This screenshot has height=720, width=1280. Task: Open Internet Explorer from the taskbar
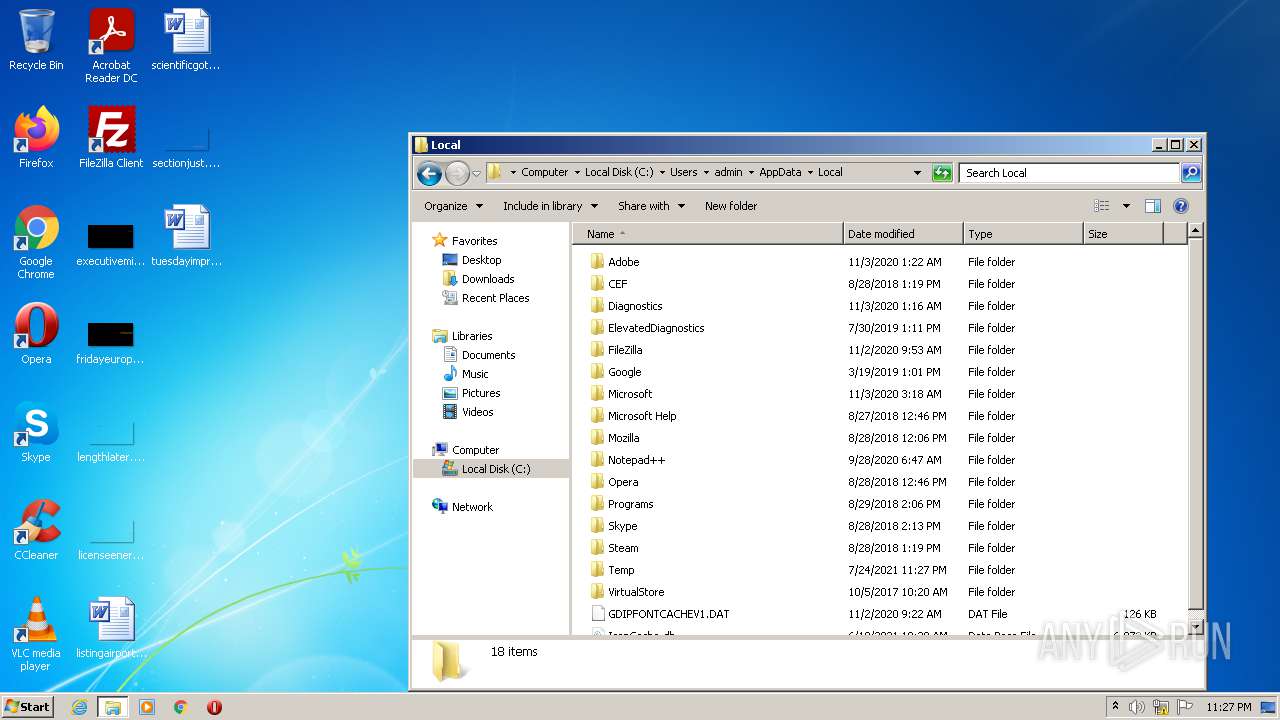(79, 707)
